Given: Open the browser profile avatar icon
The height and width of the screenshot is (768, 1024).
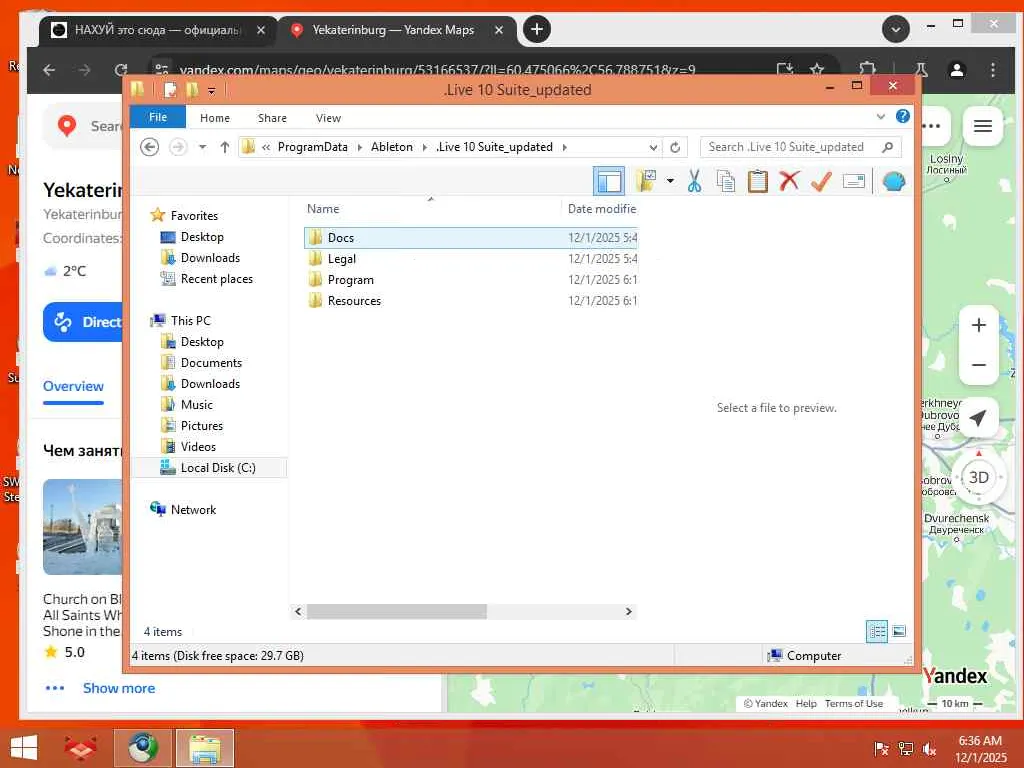Looking at the screenshot, I should [x=957, y=70].
